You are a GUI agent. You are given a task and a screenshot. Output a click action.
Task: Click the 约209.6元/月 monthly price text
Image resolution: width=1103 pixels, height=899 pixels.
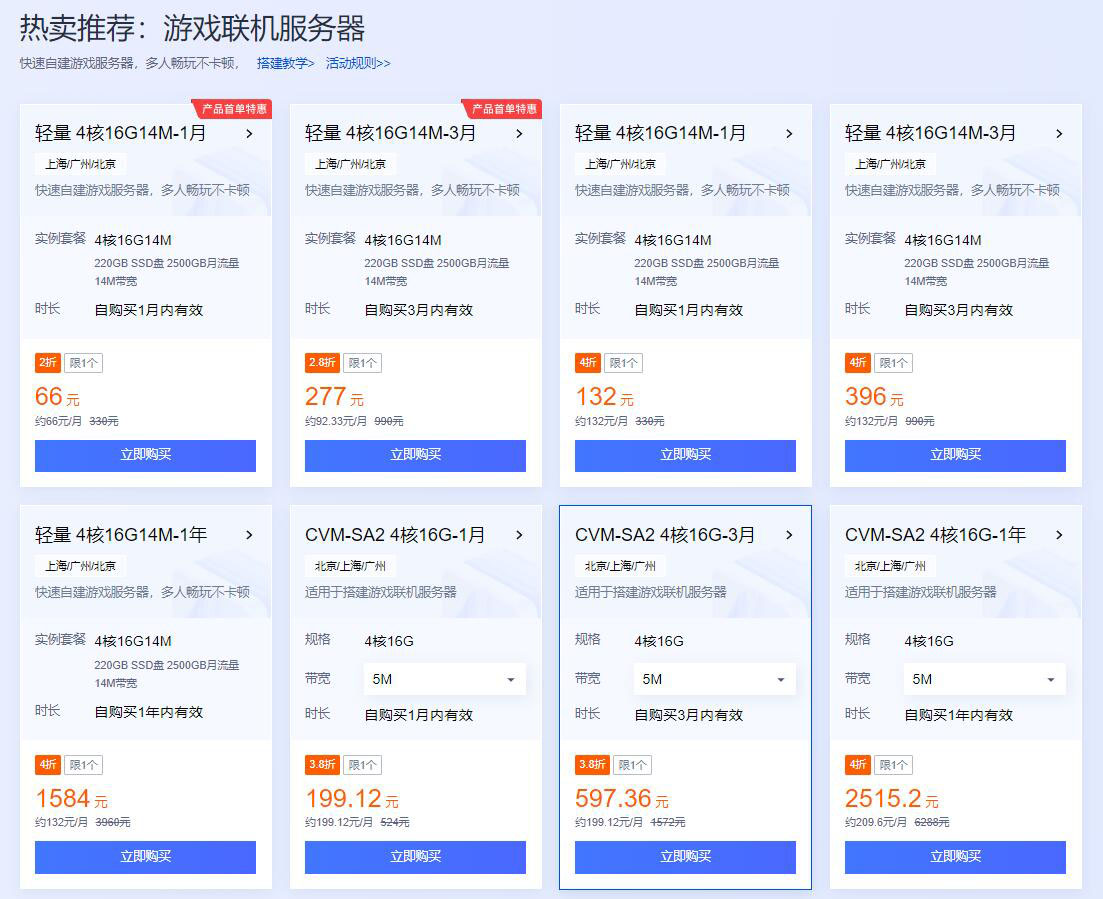click(876, 822)
